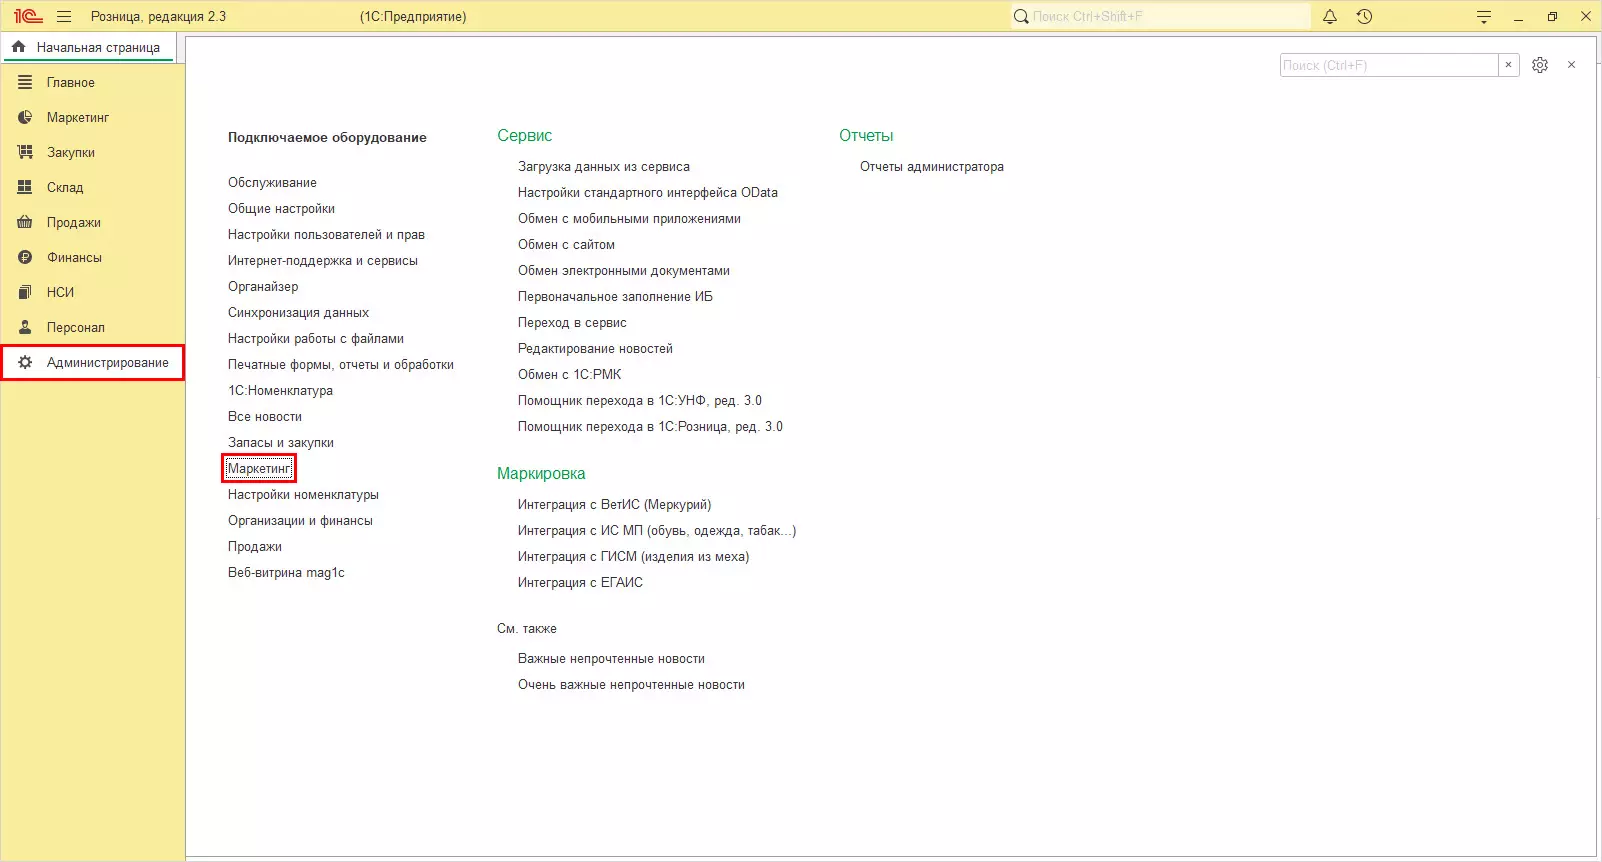Open Общие настройки

pos(281,209)
